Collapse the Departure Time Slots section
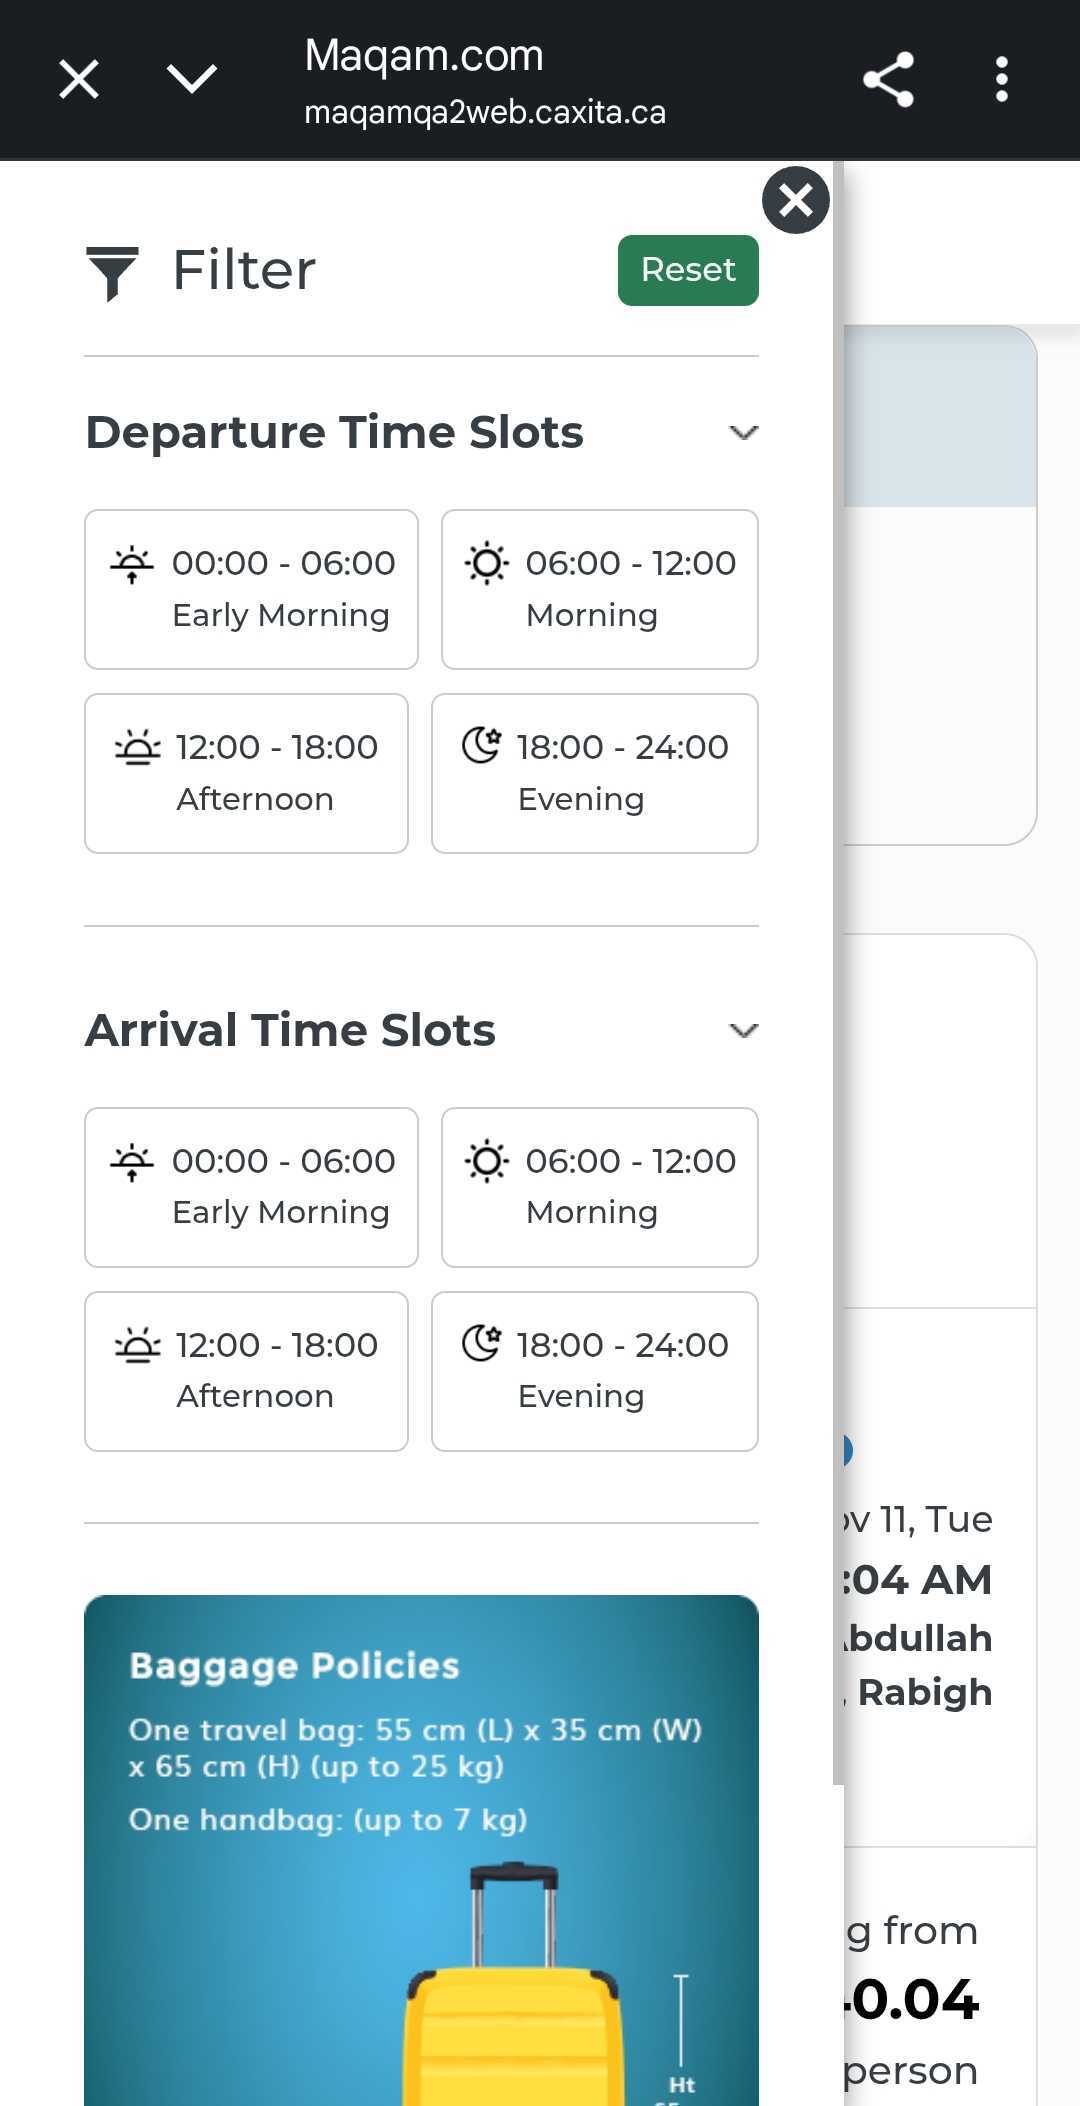This screenshot has width=1080, height=2106. [x=743, y=433]
